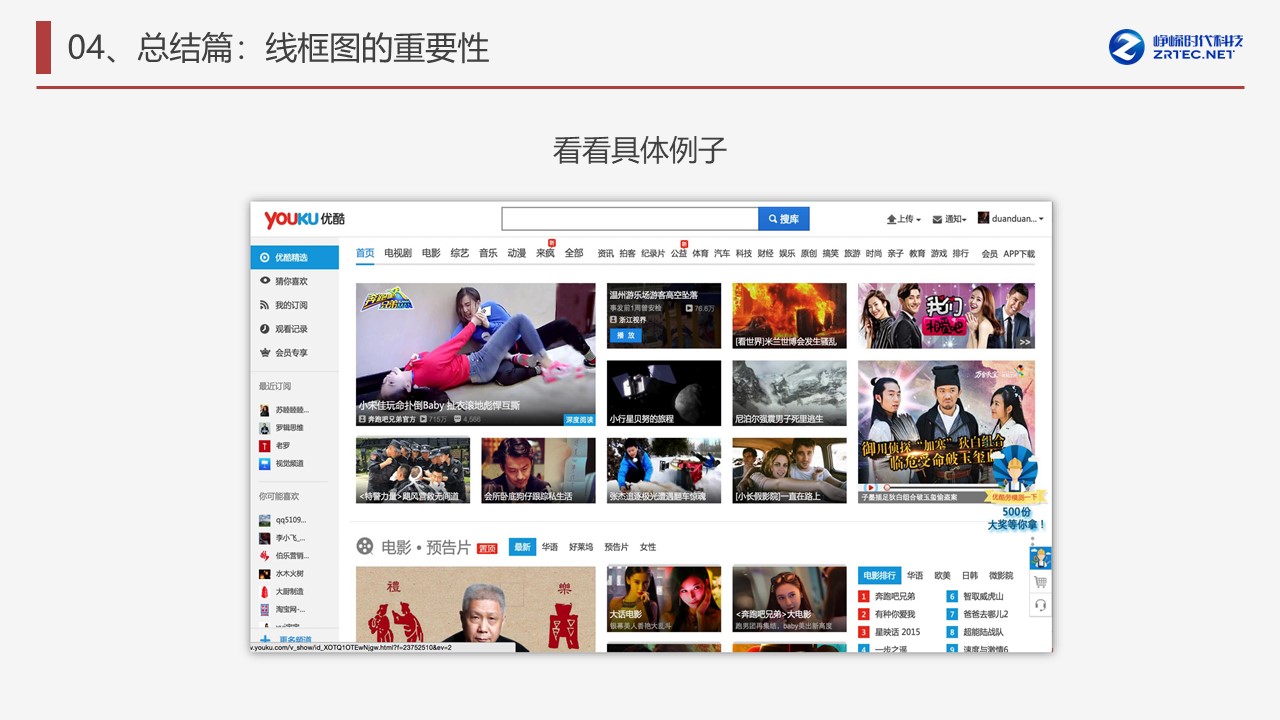The height and width of the screenshot is (720, 1280).
Task: Expand the 上传 upload dropdown
Action: coord(903,219)
